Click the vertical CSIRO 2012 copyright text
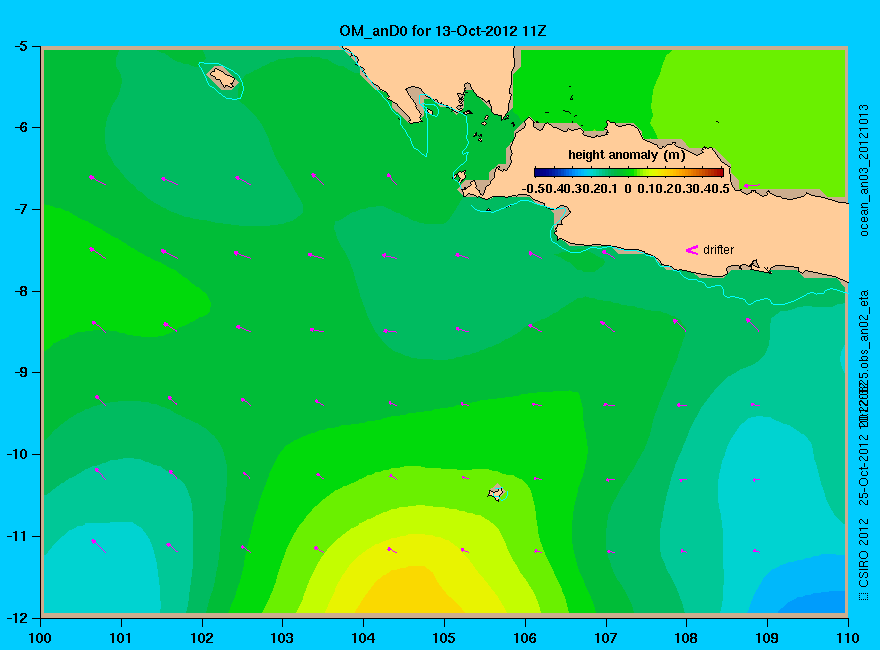The image size is (880, 650). coord(864,560)
